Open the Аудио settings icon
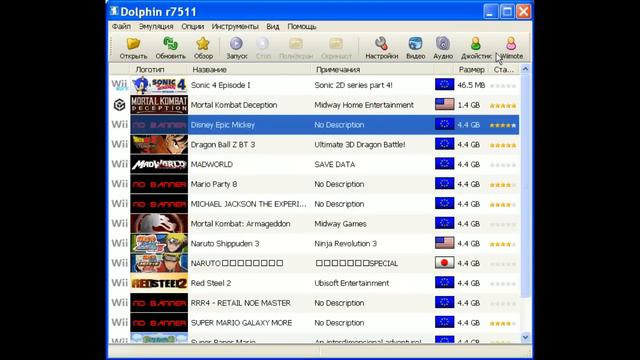The image size is (640, 360). click(x=443, y=43)
